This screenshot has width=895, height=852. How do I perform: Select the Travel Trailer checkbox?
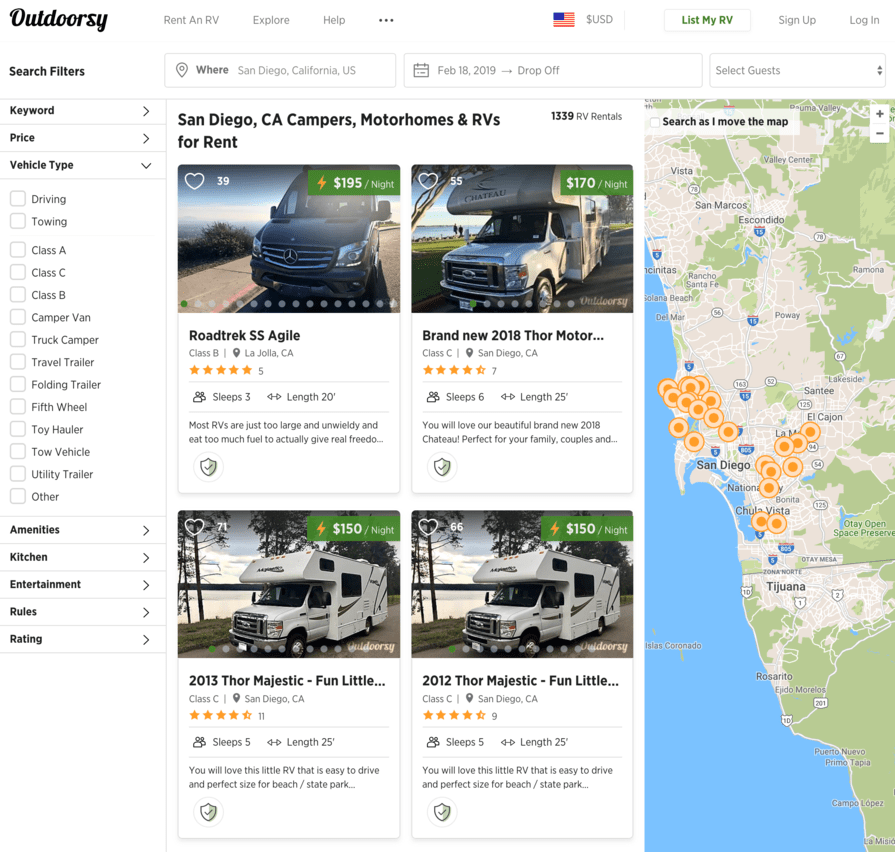(x=18, y=362)
